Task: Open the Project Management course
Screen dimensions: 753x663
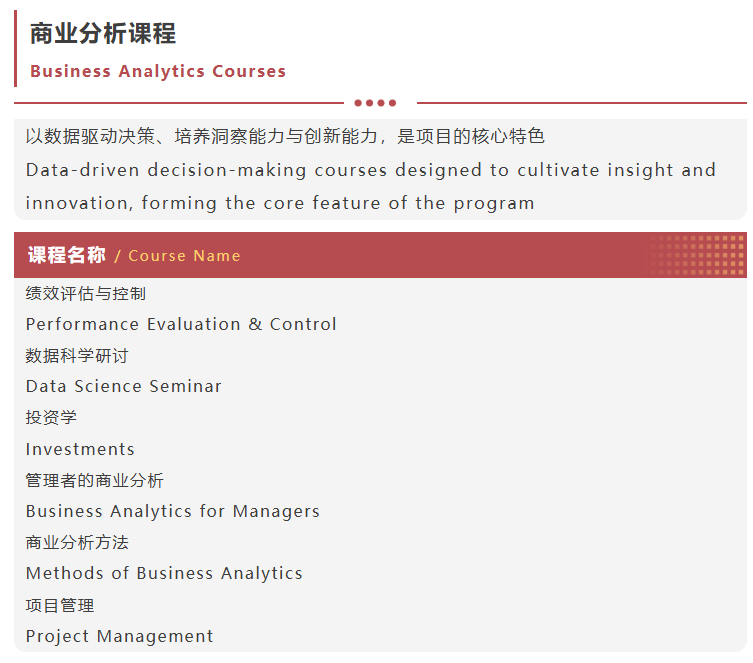Action: (120, 636)
